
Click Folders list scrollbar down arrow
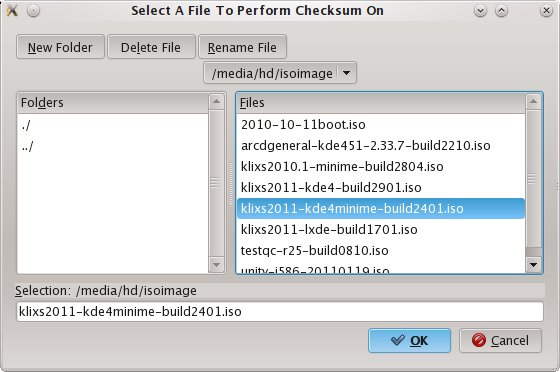pos(216,265)
